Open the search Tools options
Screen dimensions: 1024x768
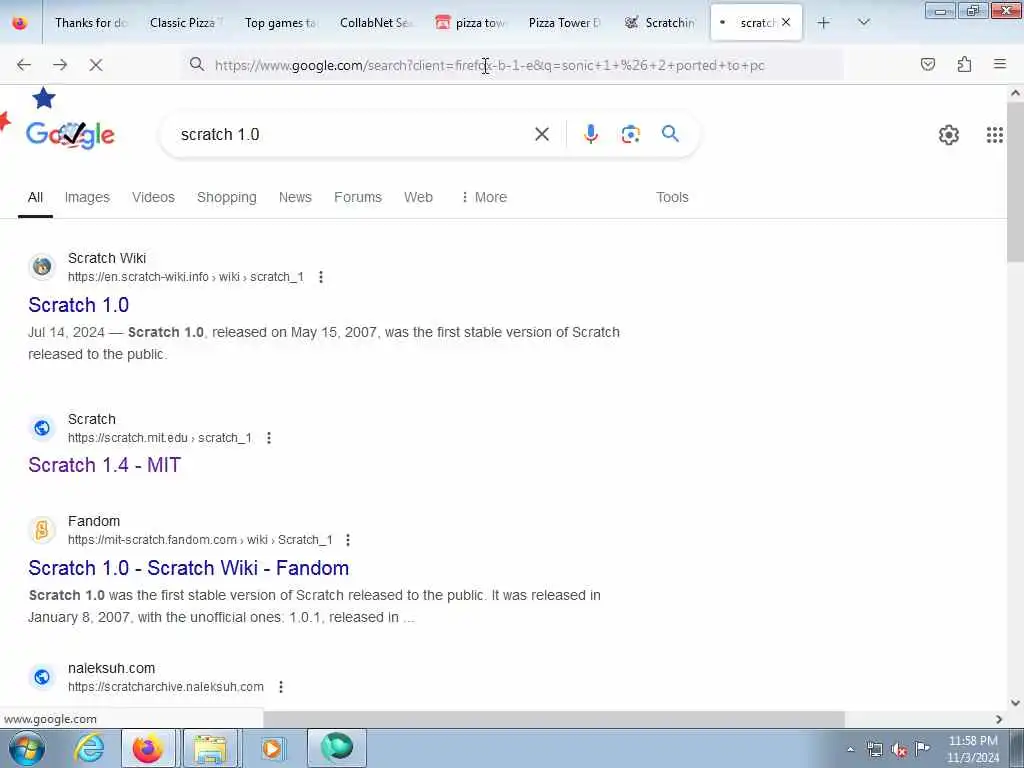coord(672,197)
